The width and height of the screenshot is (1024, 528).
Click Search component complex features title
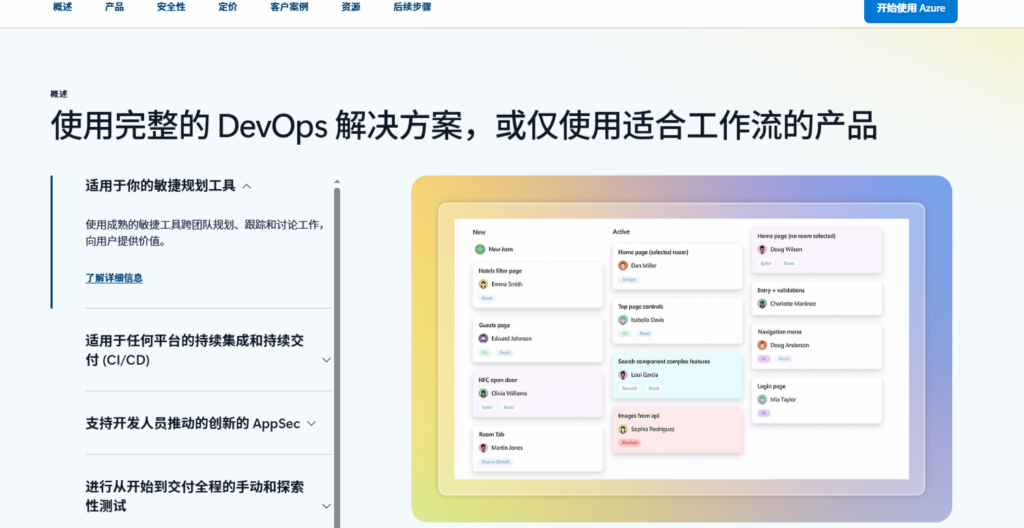pos(664,361)
